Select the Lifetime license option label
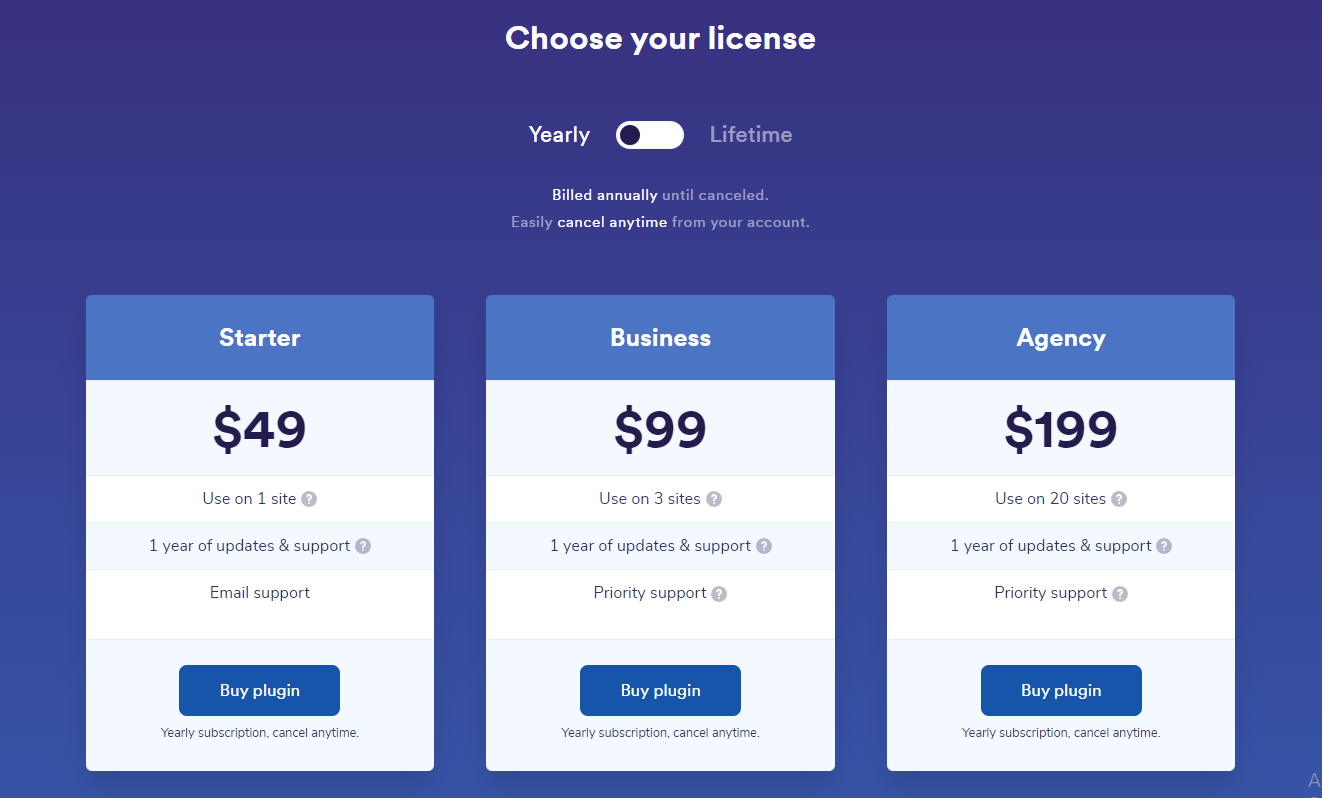Viewport: 1322px width, 798px height. (751, 135)
